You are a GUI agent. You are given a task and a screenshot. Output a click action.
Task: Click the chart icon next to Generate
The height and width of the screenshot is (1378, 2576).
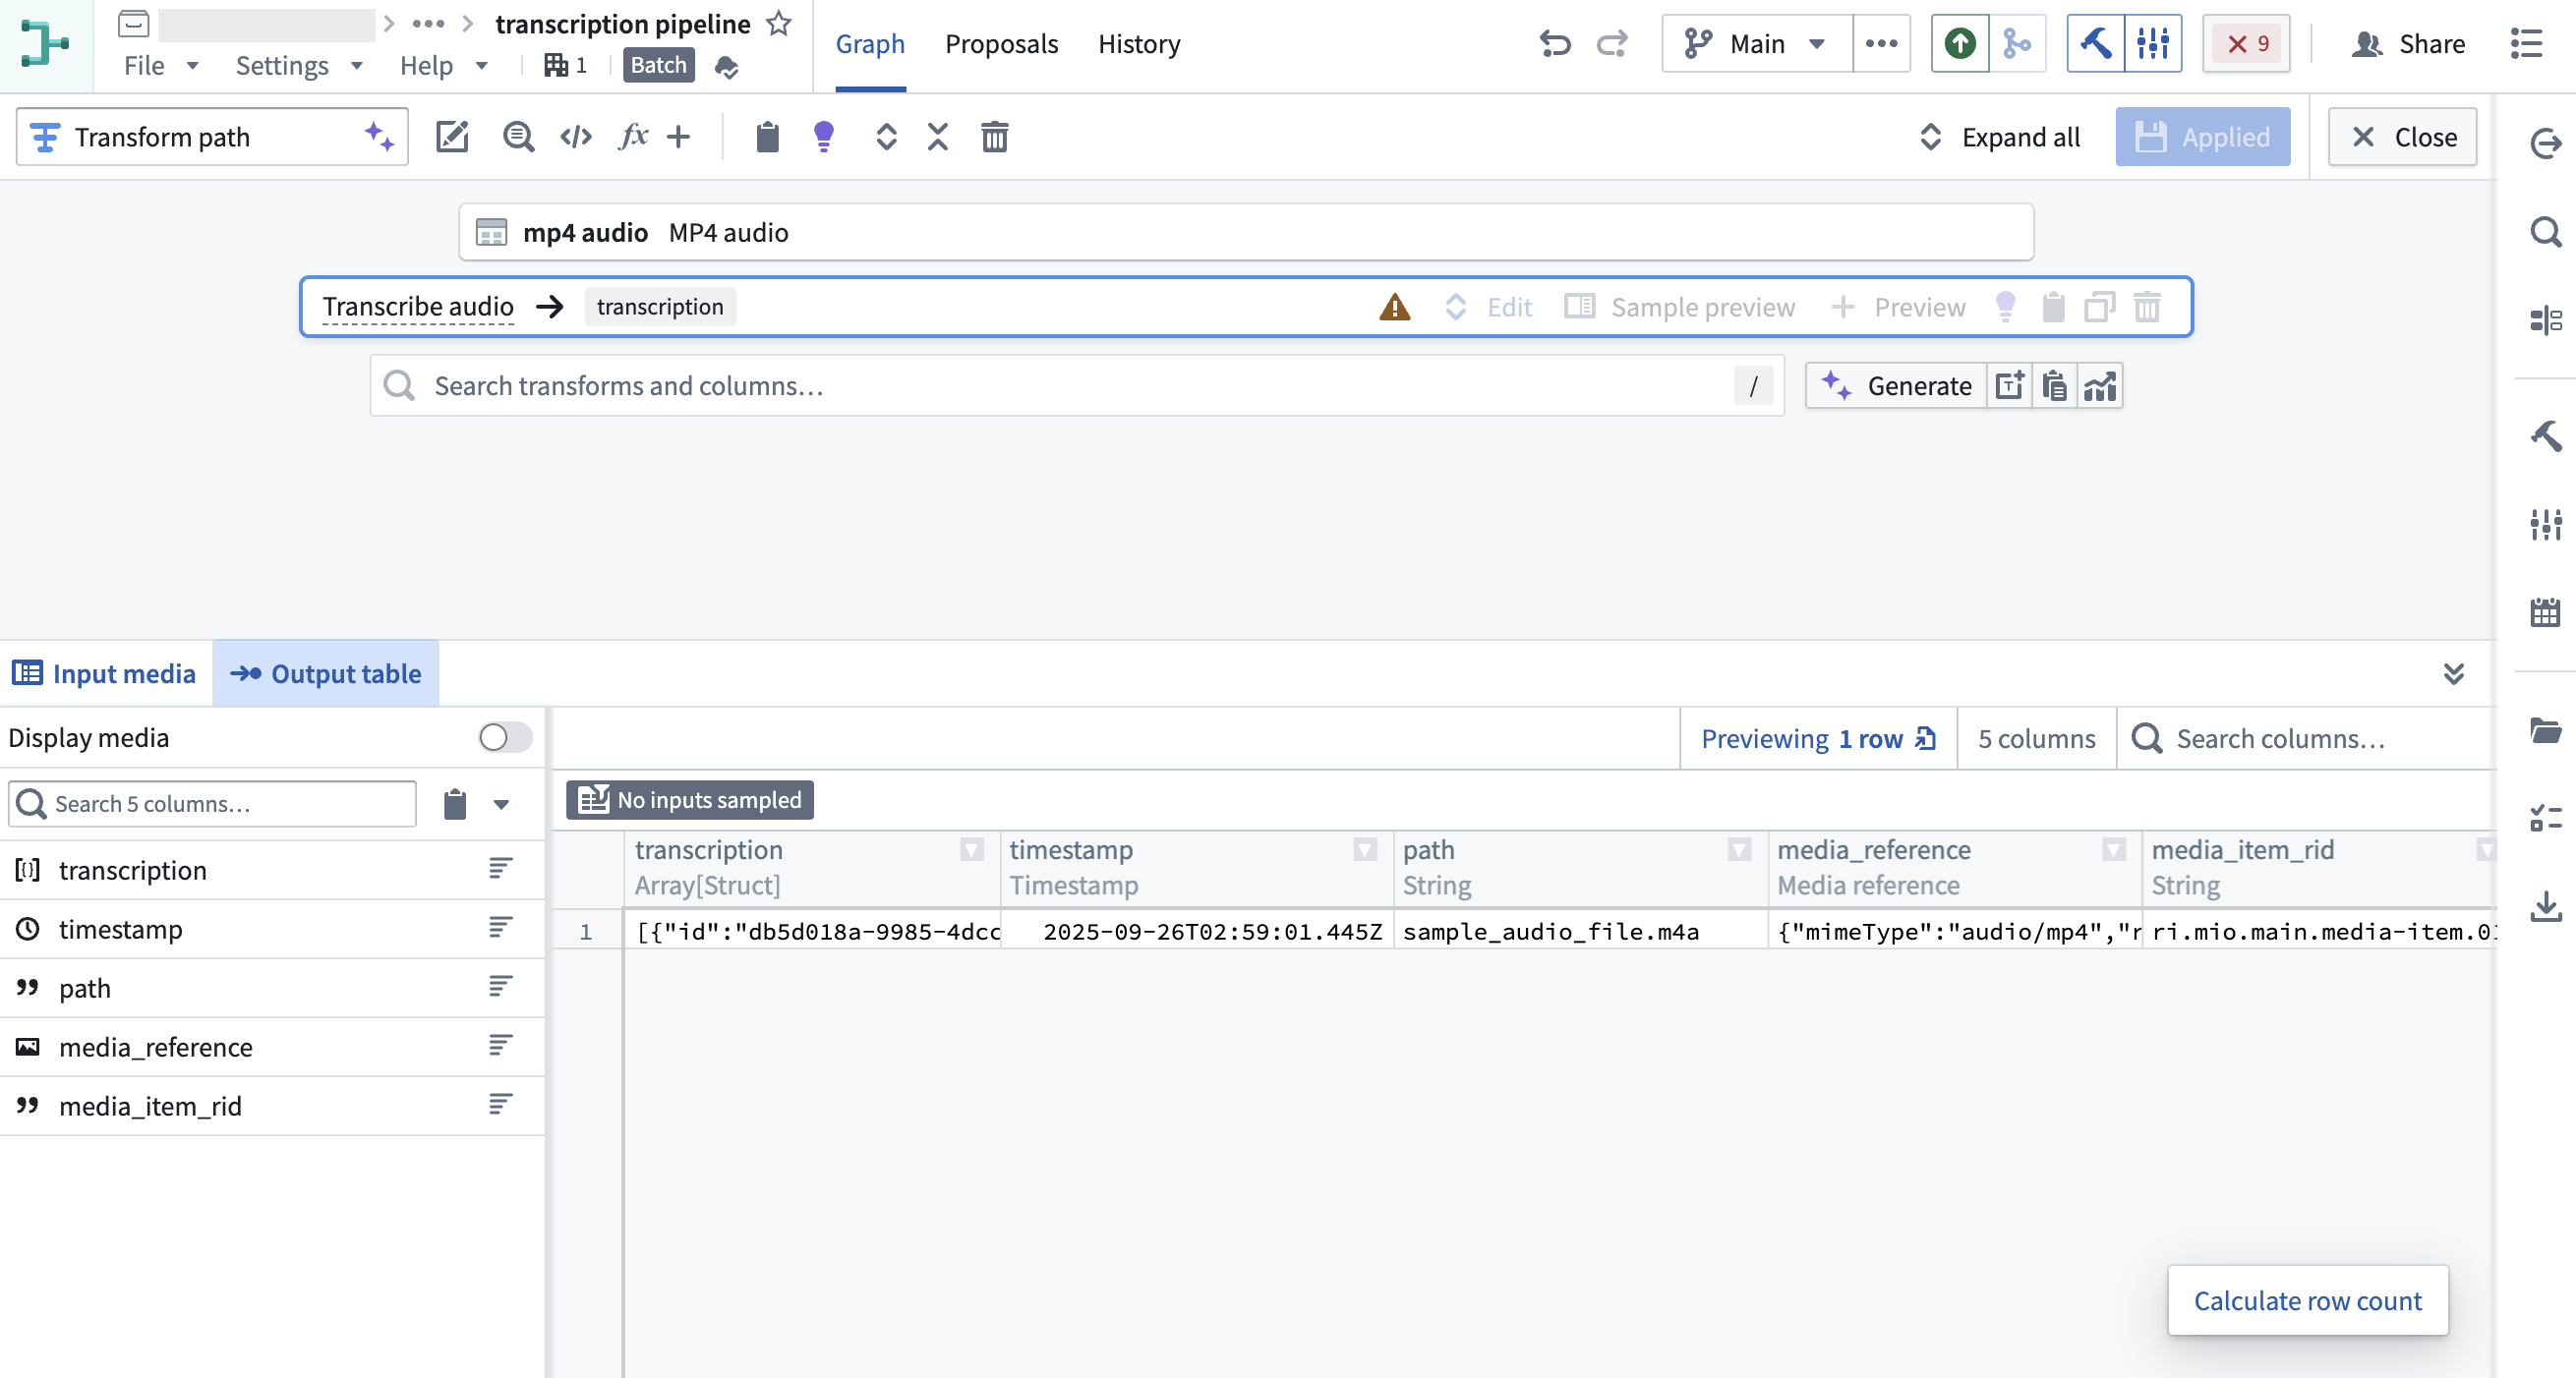2100,386
